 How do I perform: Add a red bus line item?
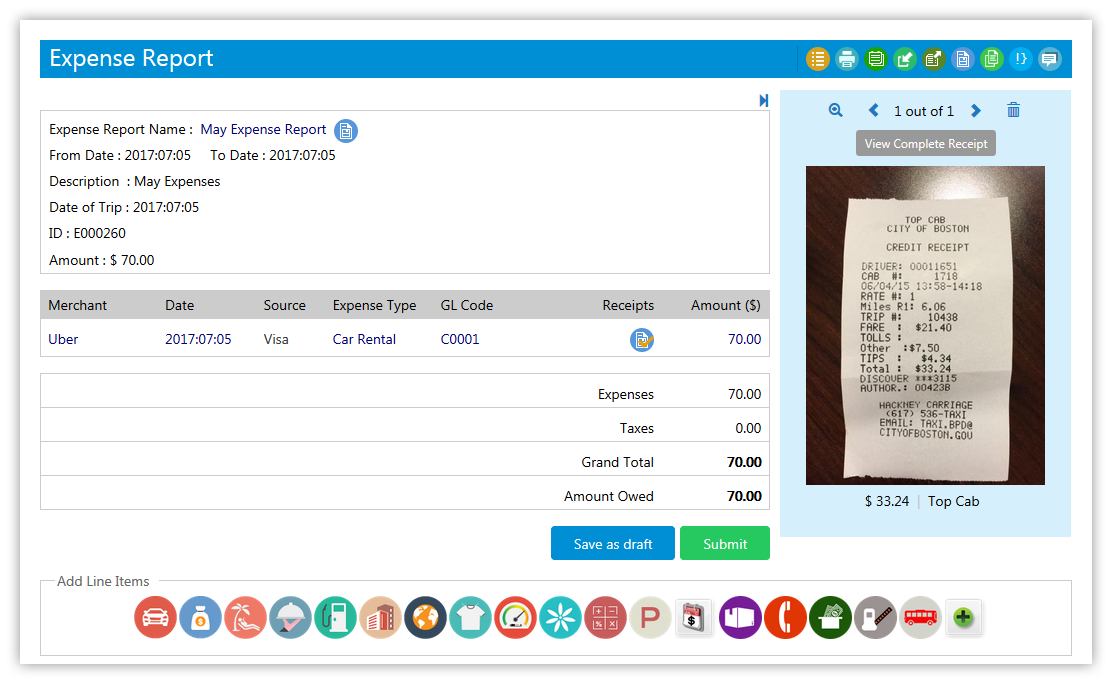click(921, 617)
